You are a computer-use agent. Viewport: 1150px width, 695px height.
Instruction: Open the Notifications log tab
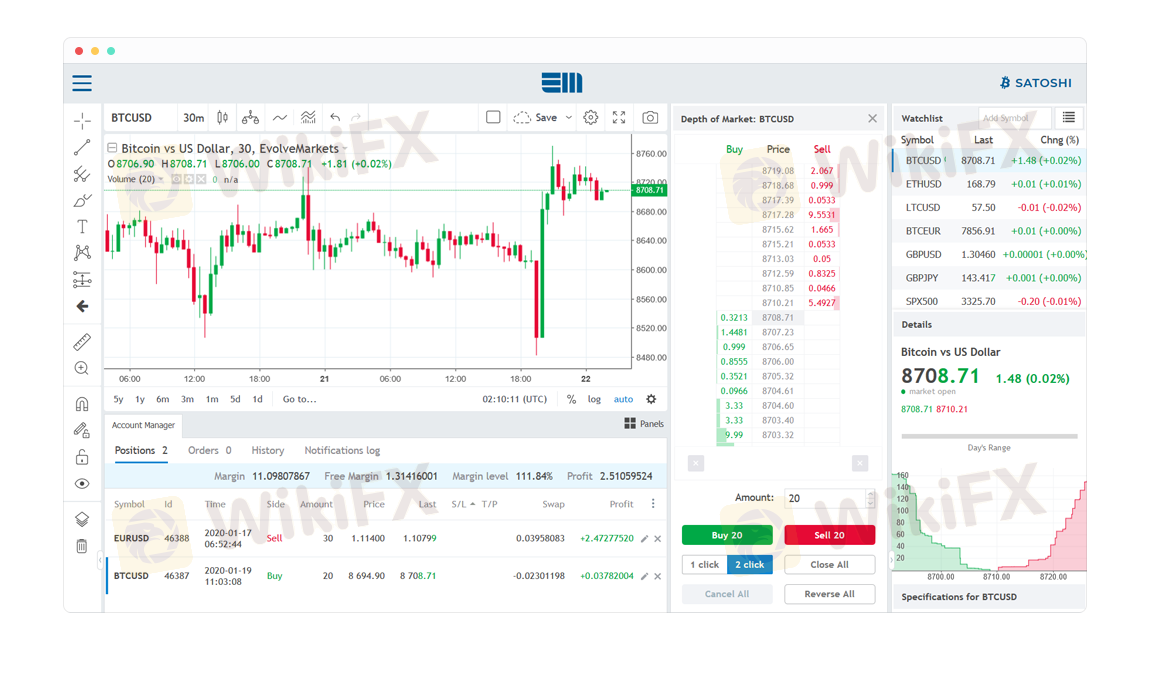[x=342, y=451]
